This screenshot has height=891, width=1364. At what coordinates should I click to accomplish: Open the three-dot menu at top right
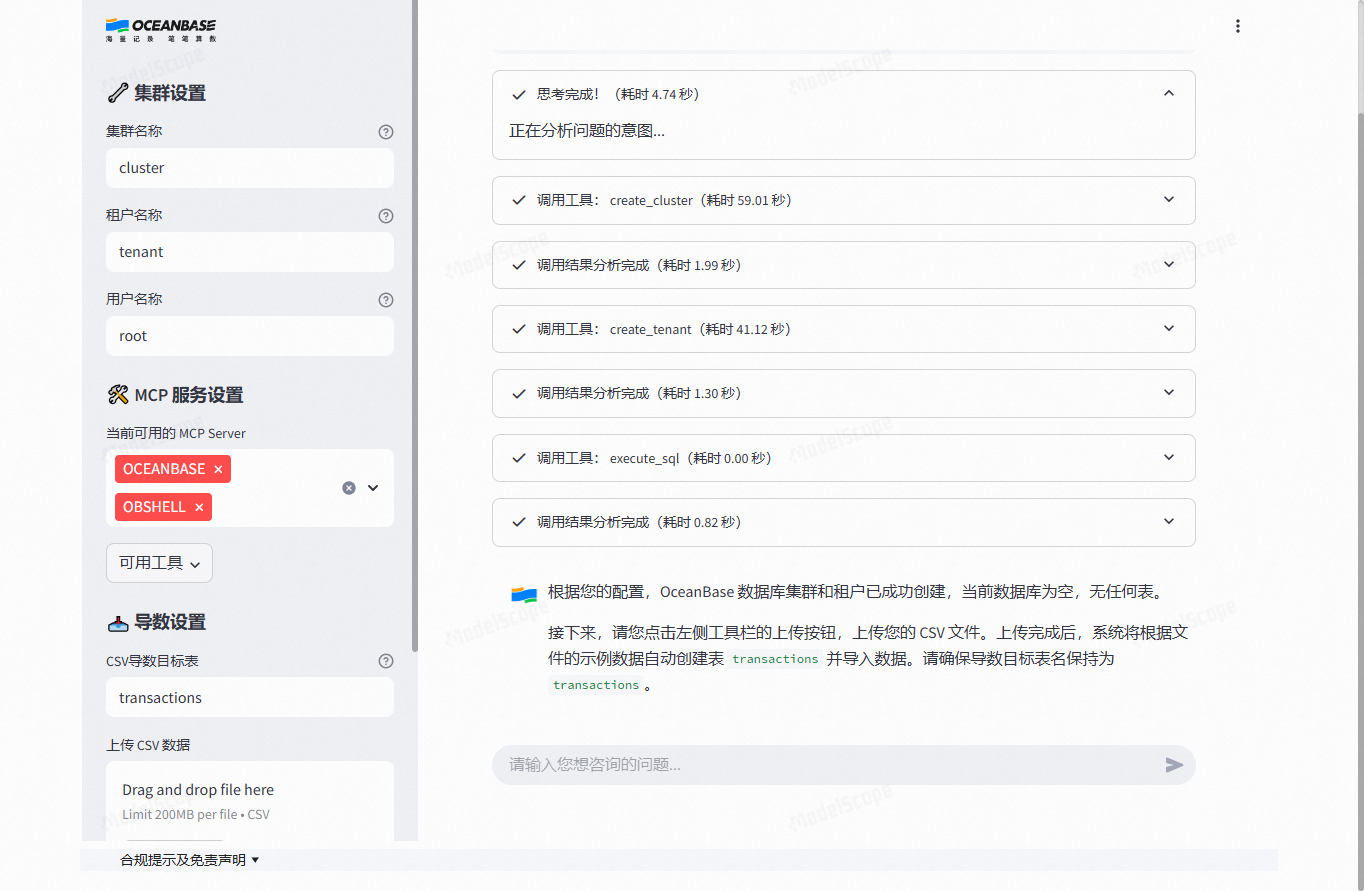1238,25
